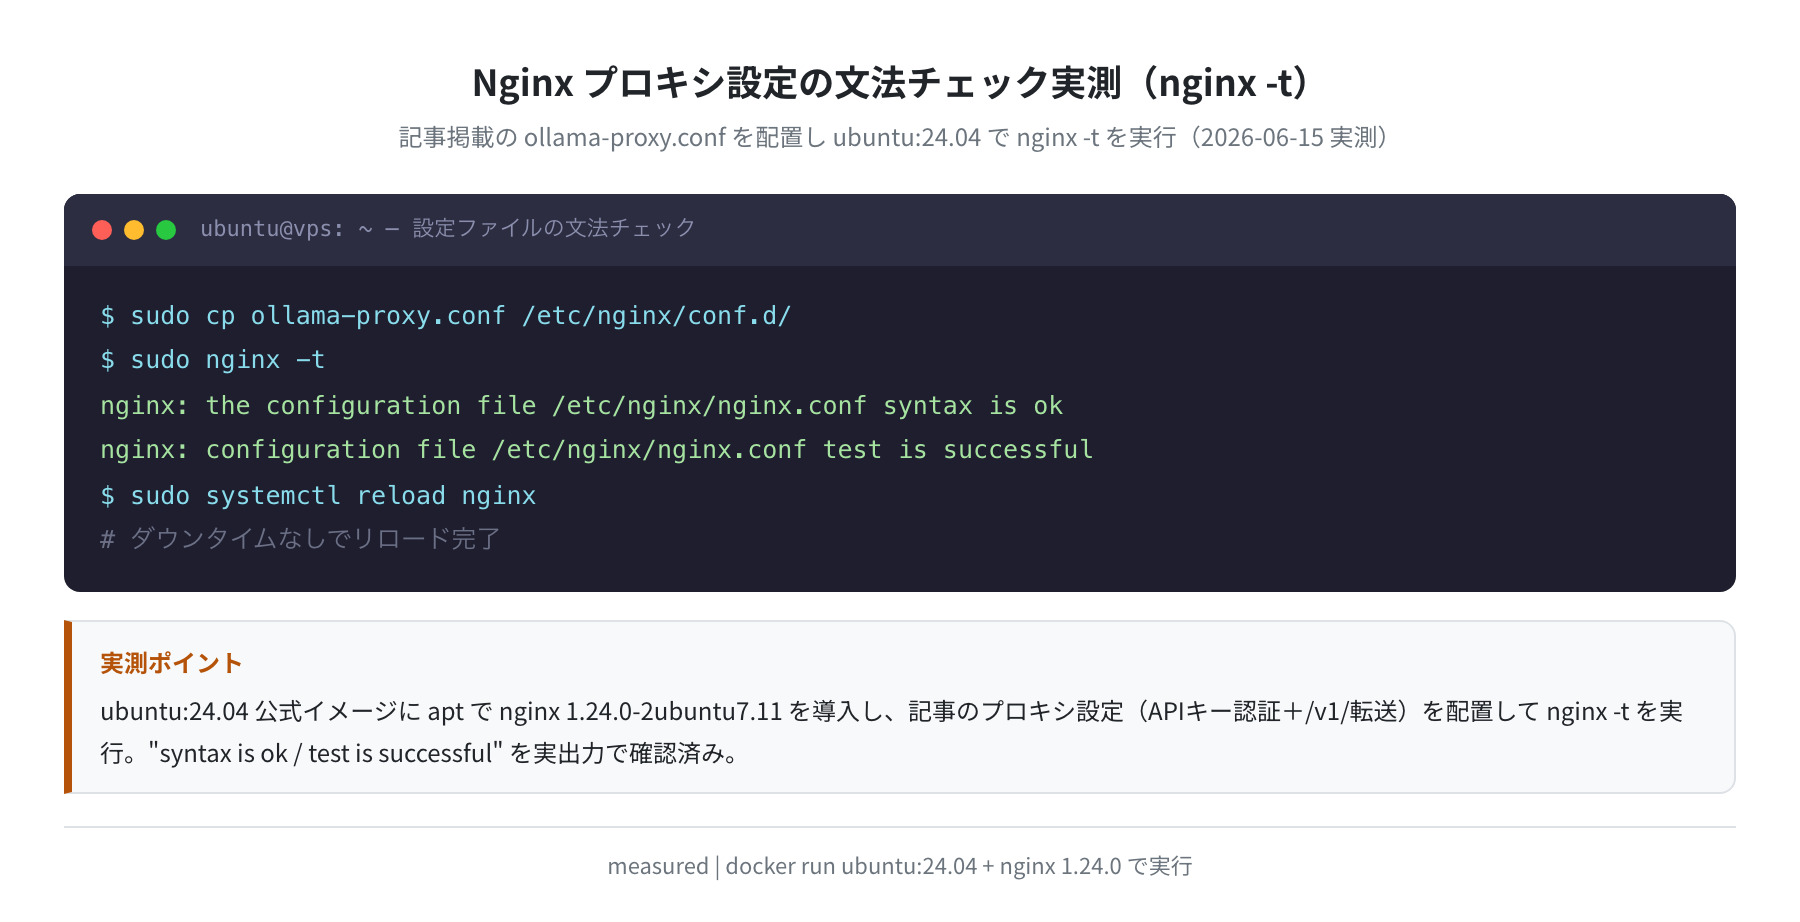Image resolution: width=1800 pixels, height=922 pixels.
Task: Click the yellow minimize dot in terminal header
Action: tap(134, 230)
